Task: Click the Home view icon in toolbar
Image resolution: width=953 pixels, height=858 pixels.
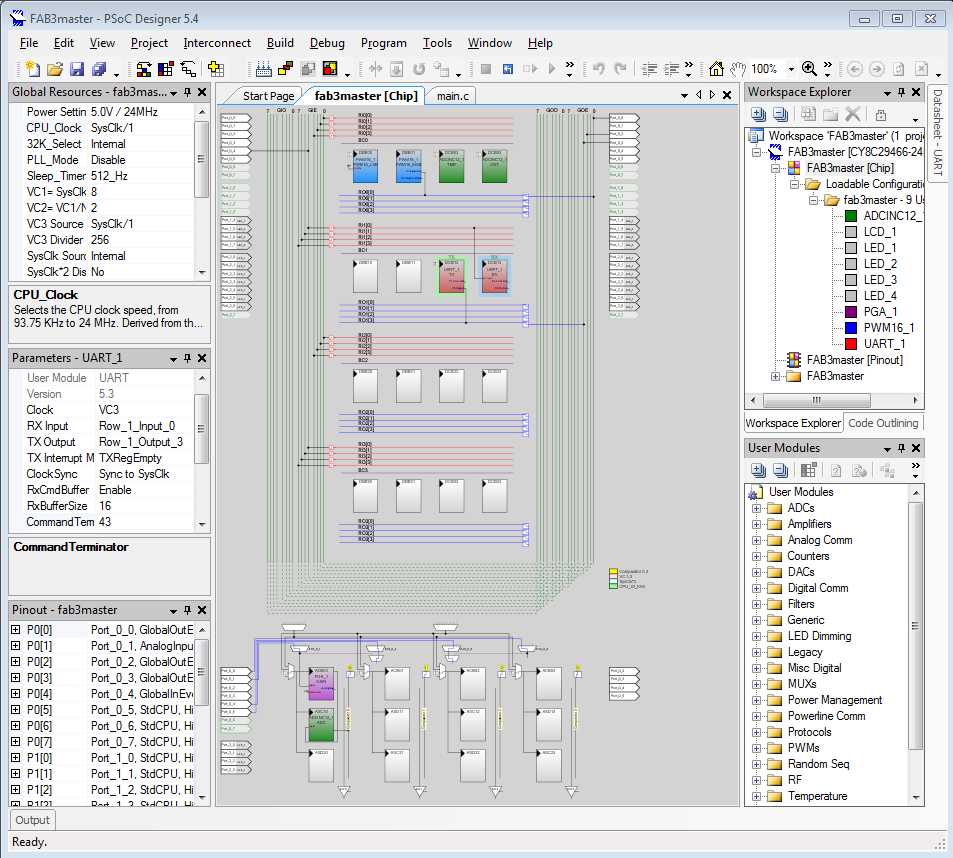Action: (x=716, y=69)
